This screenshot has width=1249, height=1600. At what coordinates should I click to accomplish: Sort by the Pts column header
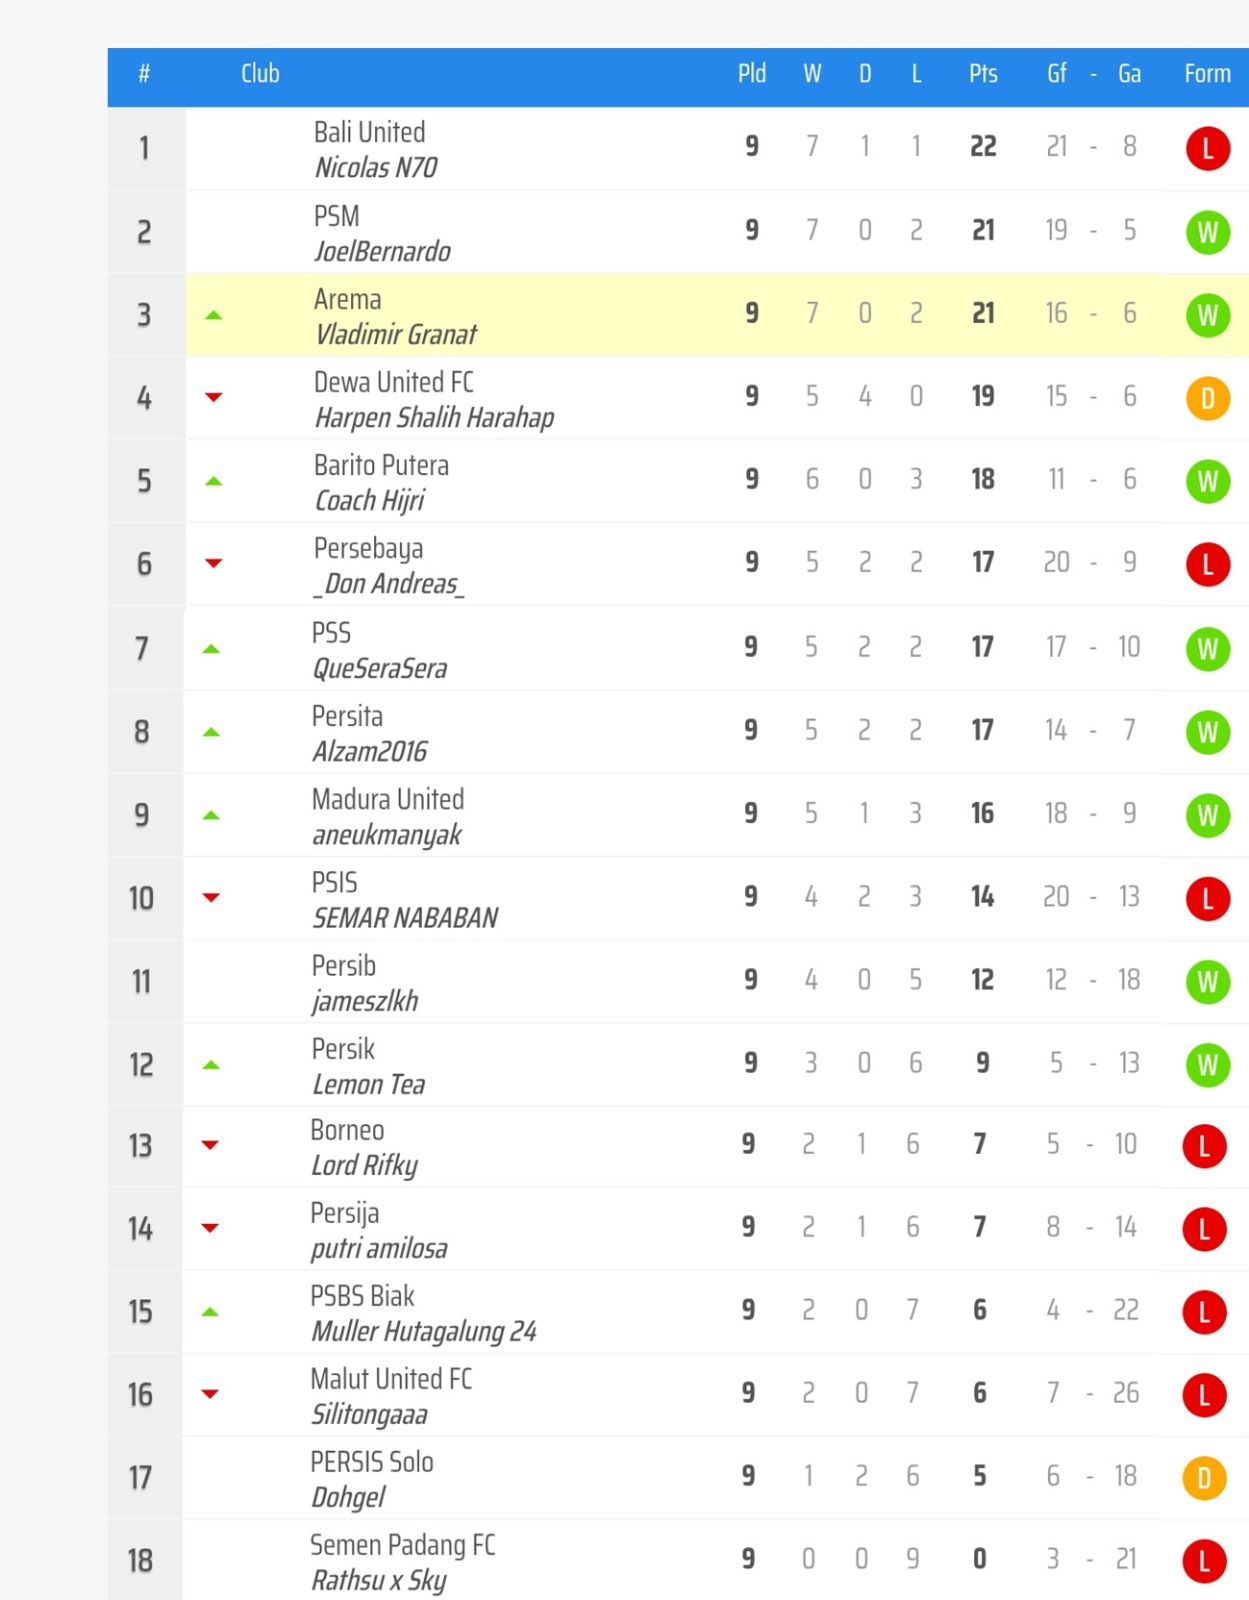pos(983,74)
